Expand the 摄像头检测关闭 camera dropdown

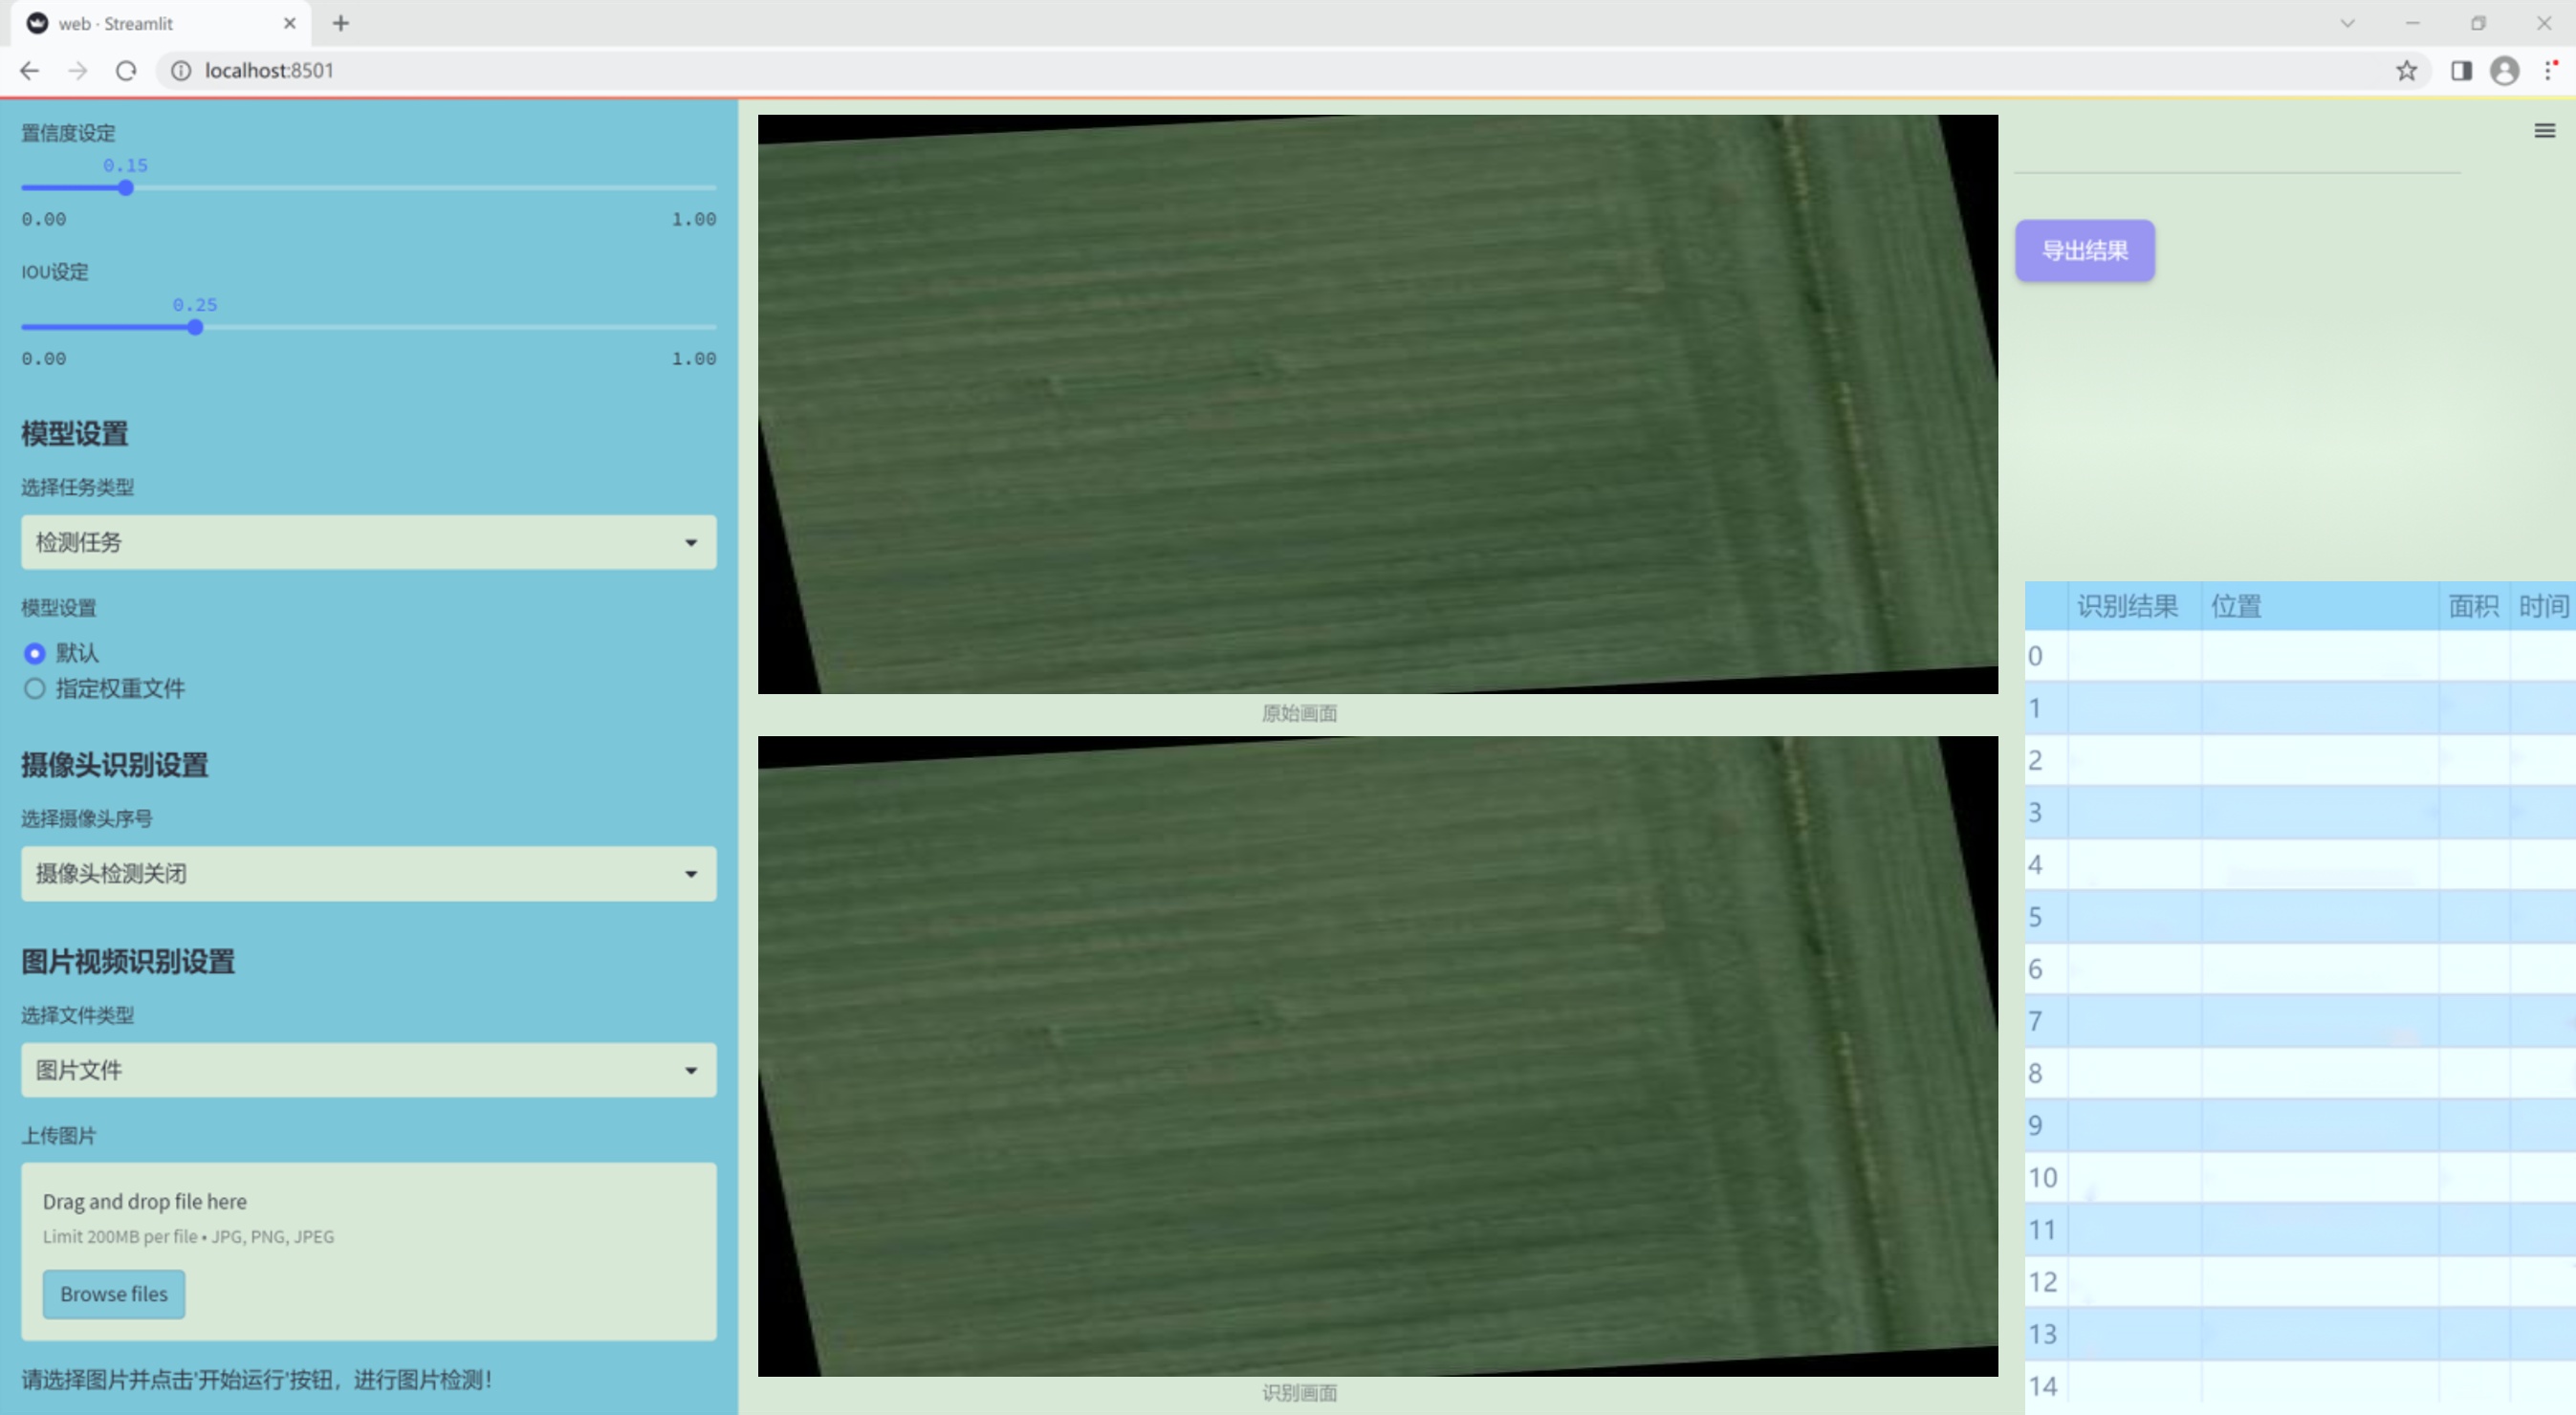pos(368,873)
